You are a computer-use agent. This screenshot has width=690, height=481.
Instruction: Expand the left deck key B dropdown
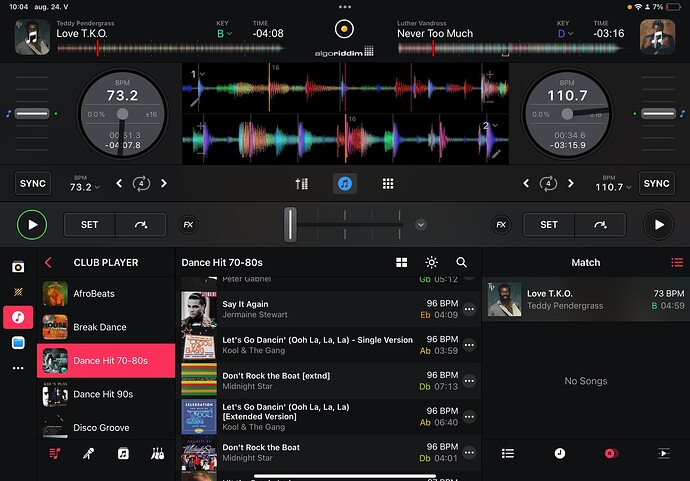(x=224, y=33)
